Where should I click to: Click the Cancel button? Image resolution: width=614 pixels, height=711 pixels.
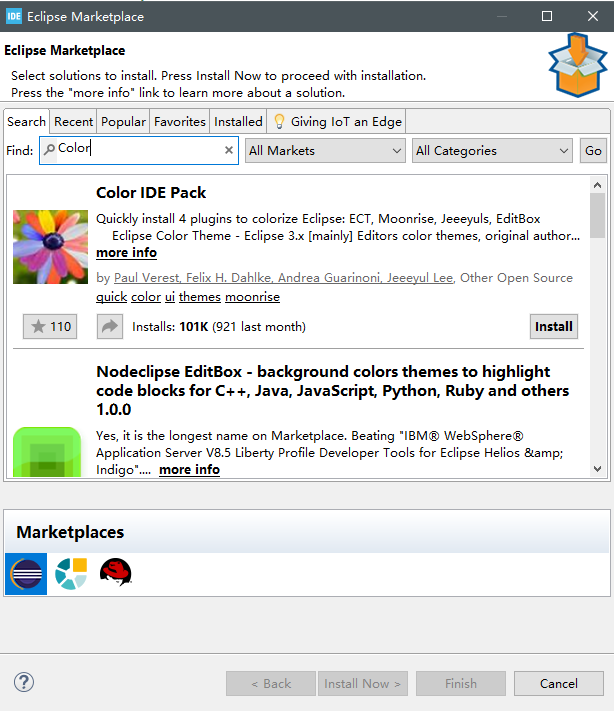[559, 683]
